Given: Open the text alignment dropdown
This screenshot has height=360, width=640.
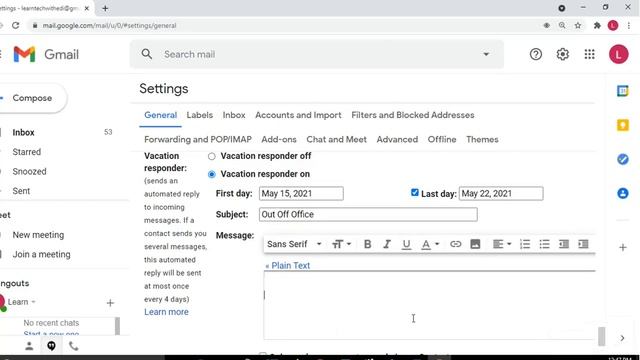Looking at the screenshot, I should [x=502, y=244].
